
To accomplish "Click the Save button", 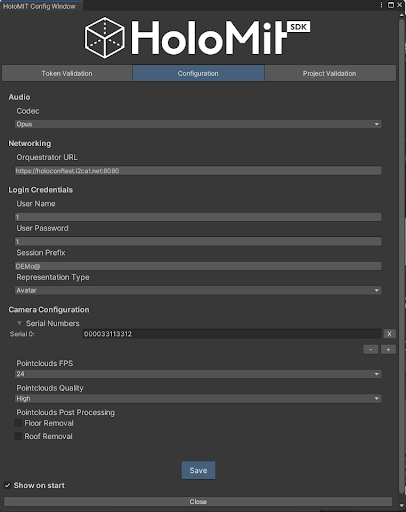I will [198, 470].
